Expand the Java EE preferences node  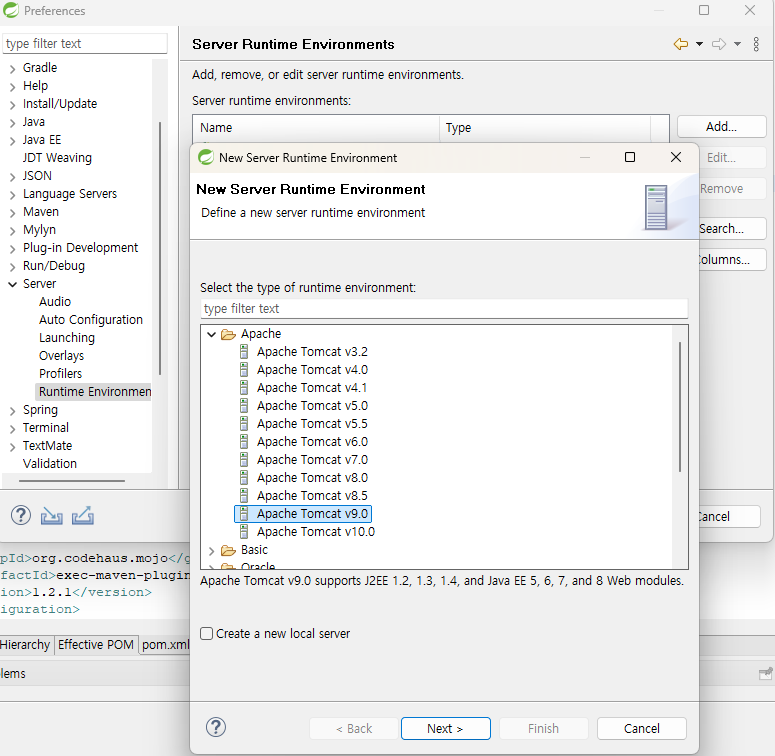click(x=13, y=141)
